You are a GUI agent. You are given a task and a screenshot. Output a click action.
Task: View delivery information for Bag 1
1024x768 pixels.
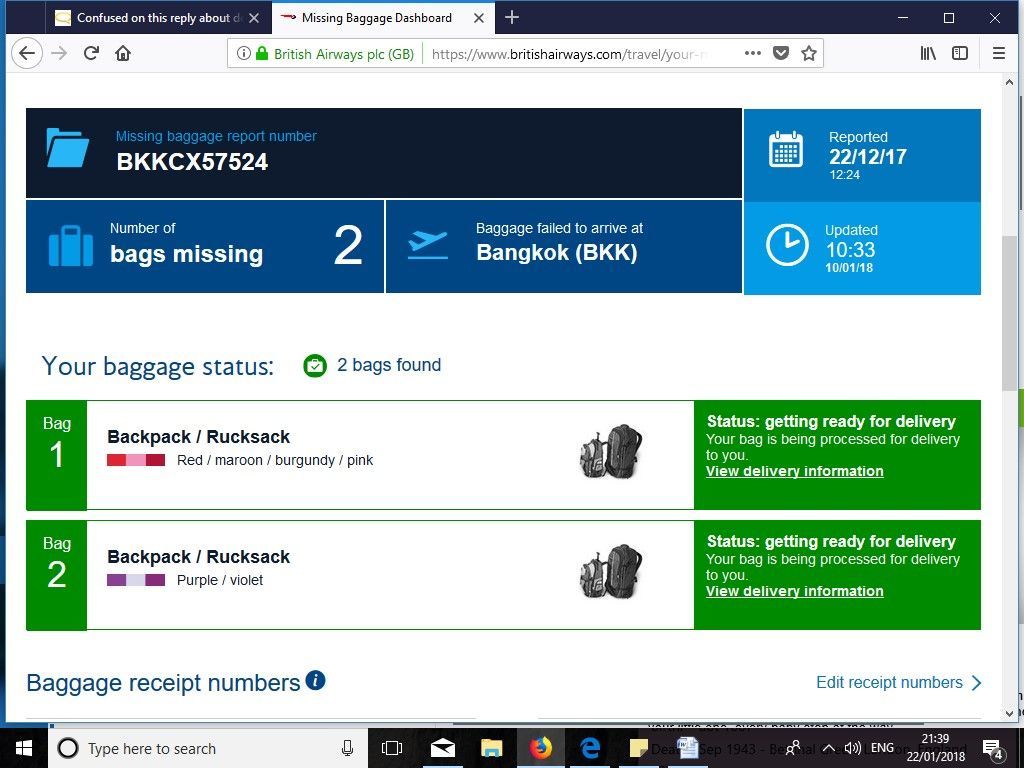tap(794, 471)
